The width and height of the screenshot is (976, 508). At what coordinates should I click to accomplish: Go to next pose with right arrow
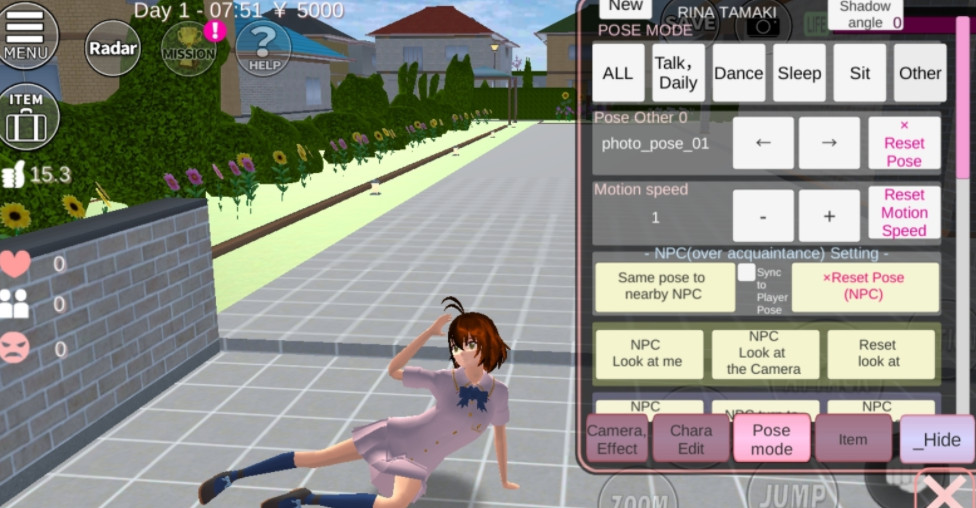[x=829, y=143]
